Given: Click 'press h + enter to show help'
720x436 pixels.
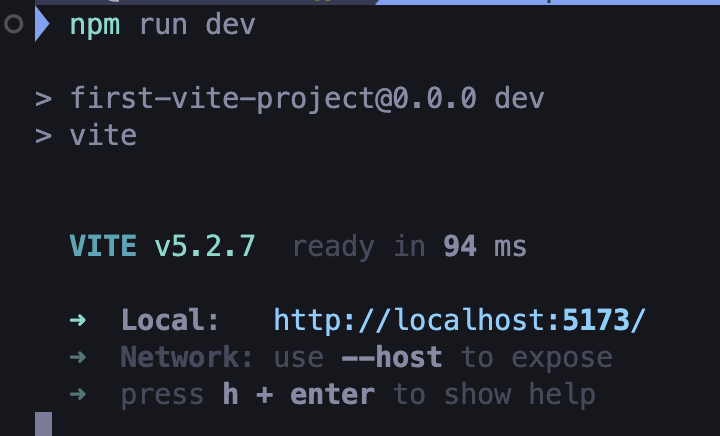Looking at the screenshot, I should tap(358, 395).
